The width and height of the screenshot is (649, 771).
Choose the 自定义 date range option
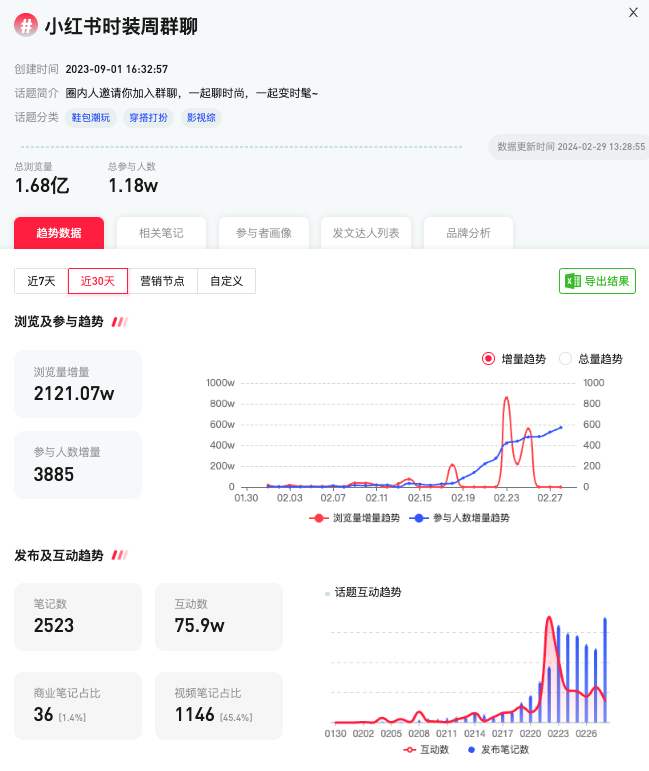(226, 281)
